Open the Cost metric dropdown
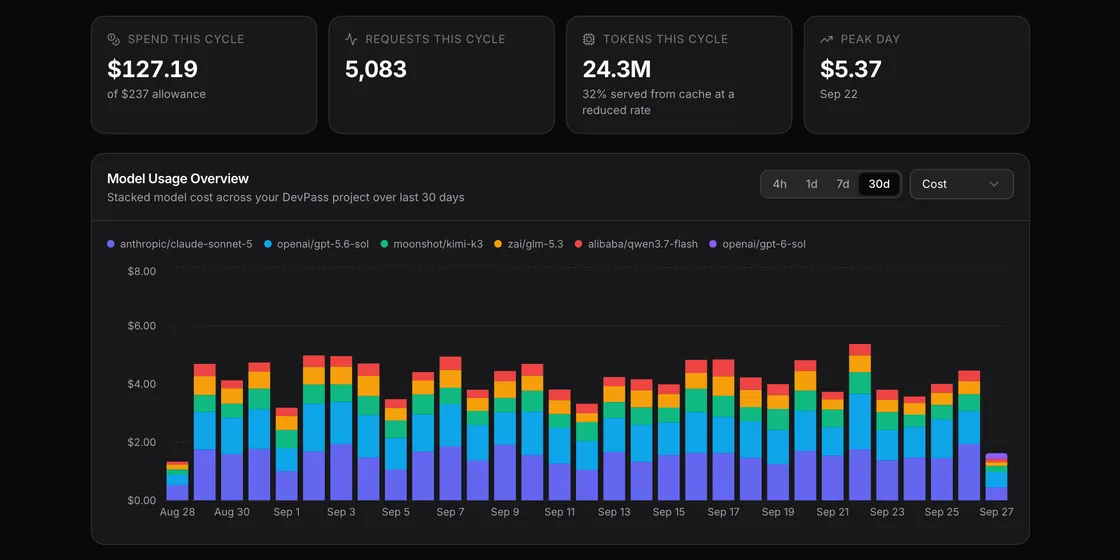This screenshot has height=560, width=1120. pos(961,184)
